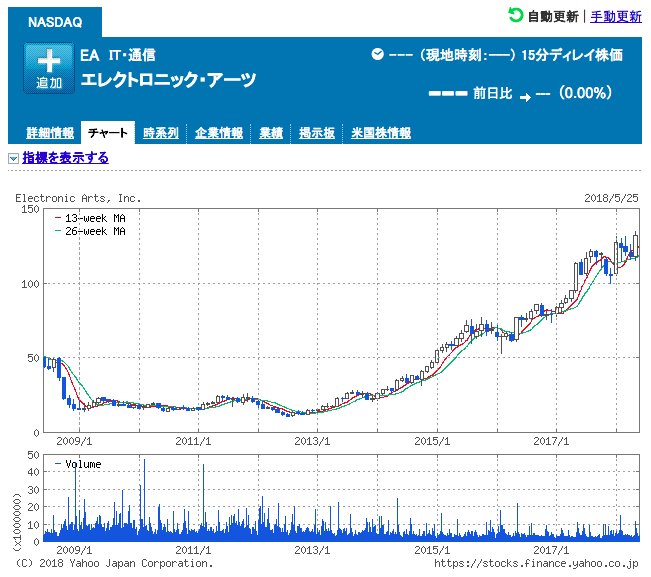Click the 前日比 previous-day comparison label
The width and height of the screenshot is (651, 577).
point(492,93)
